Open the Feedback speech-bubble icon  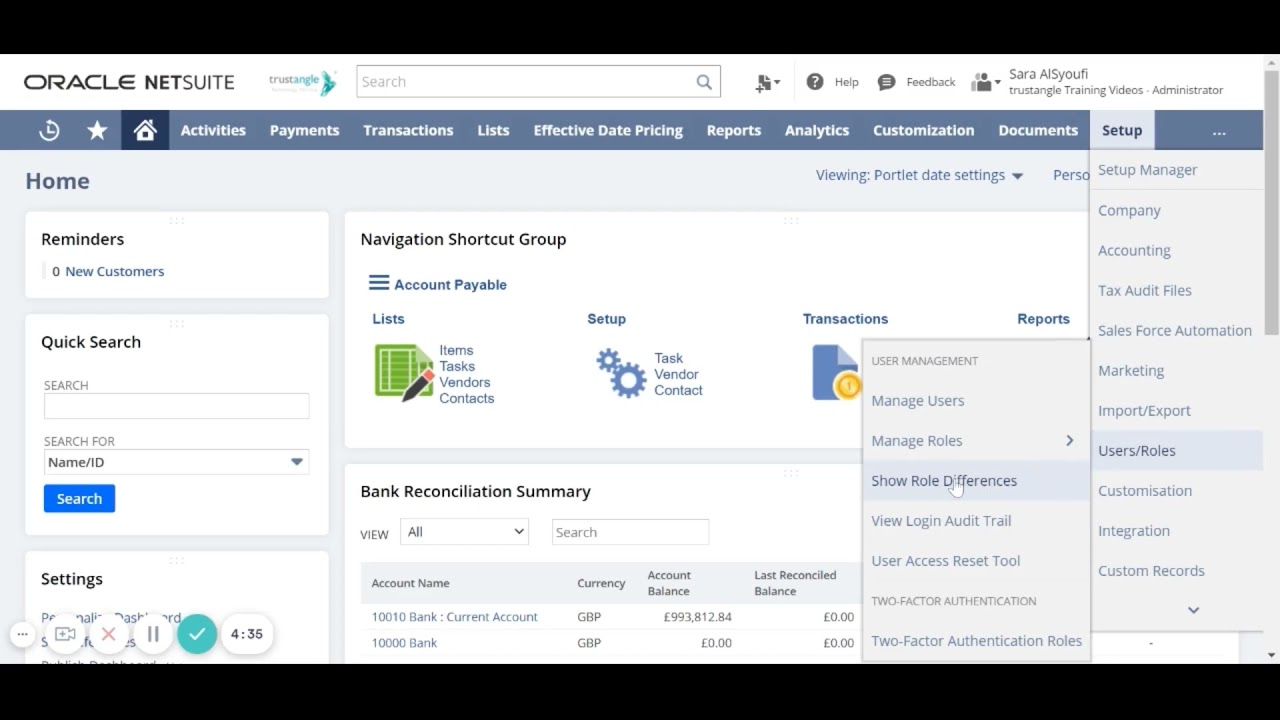(886, 82)
